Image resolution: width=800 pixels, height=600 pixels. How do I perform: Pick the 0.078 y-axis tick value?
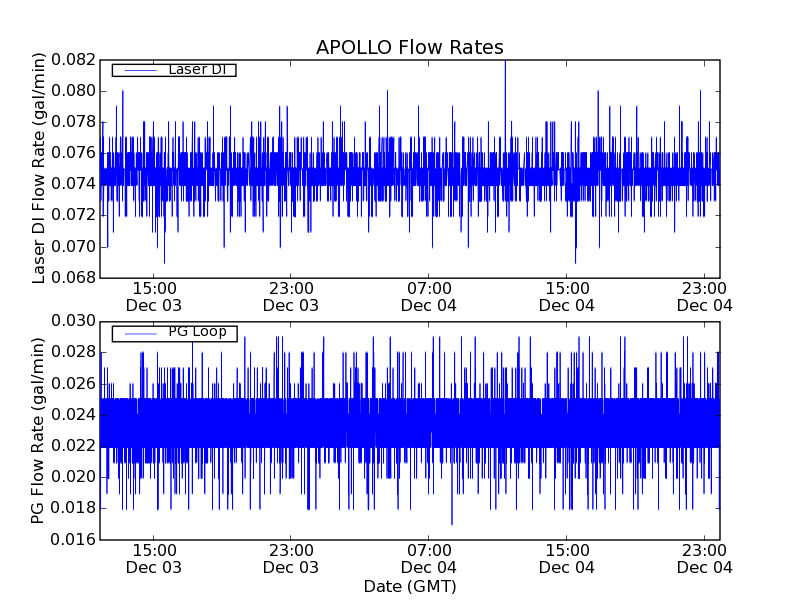[73, 122]
